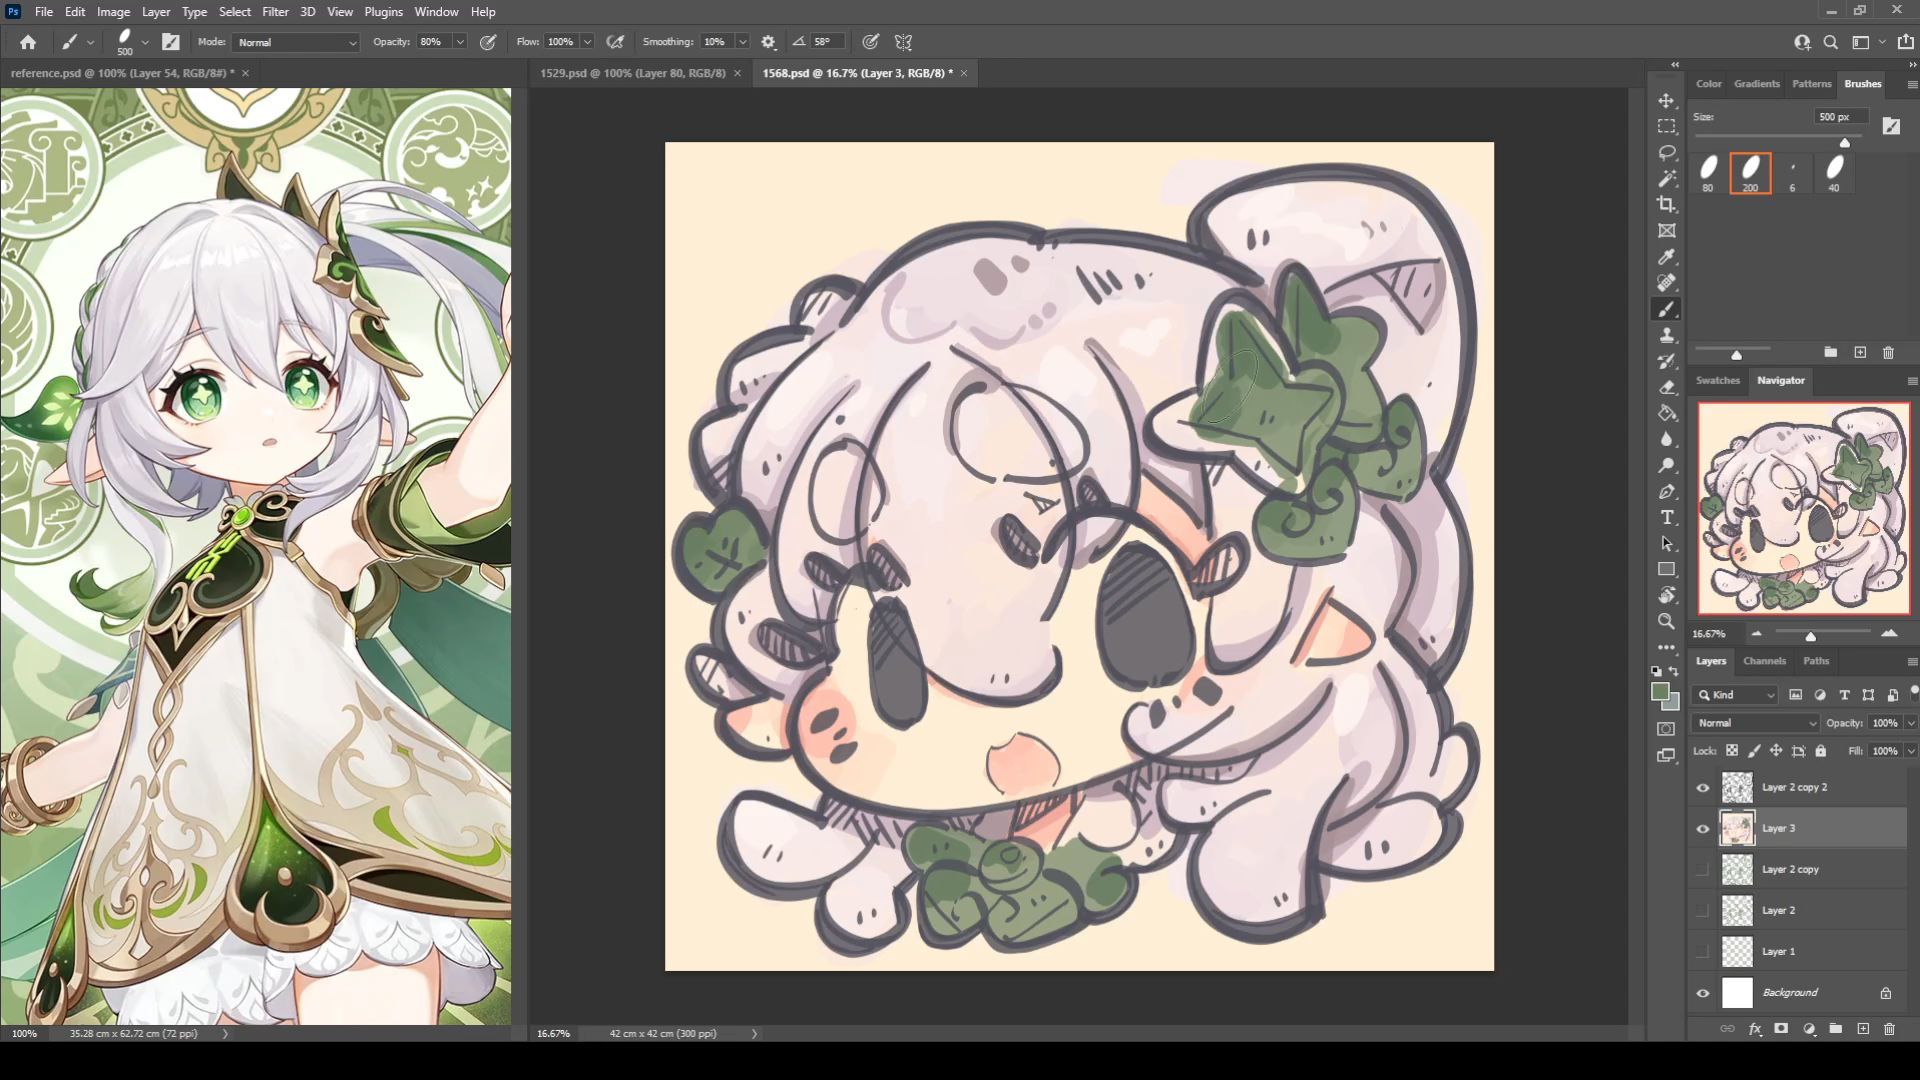The height and width of the screenshot is (1080, 1920).
Task: Toggle pressure for size button
Action: click(871, 42)
